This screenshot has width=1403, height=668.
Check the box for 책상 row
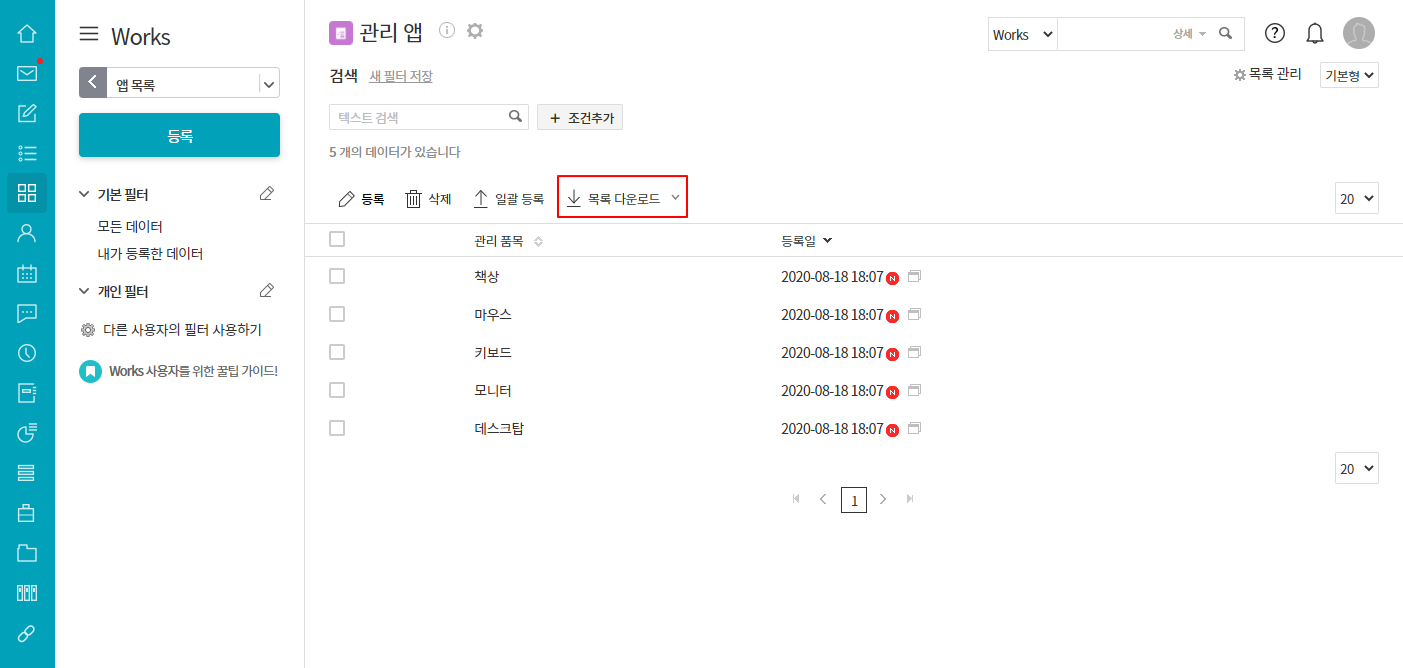tap(337, 276)
